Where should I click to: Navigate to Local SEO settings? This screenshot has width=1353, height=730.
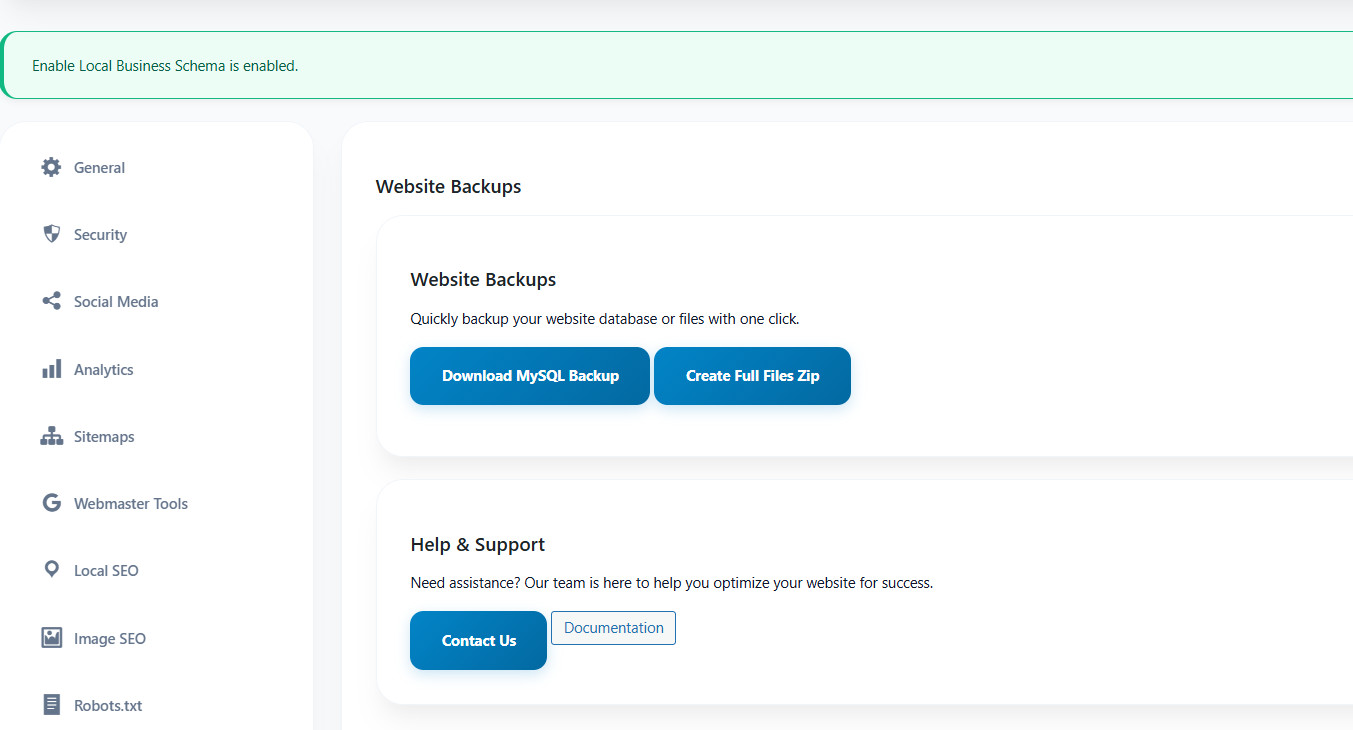point(106,570)
